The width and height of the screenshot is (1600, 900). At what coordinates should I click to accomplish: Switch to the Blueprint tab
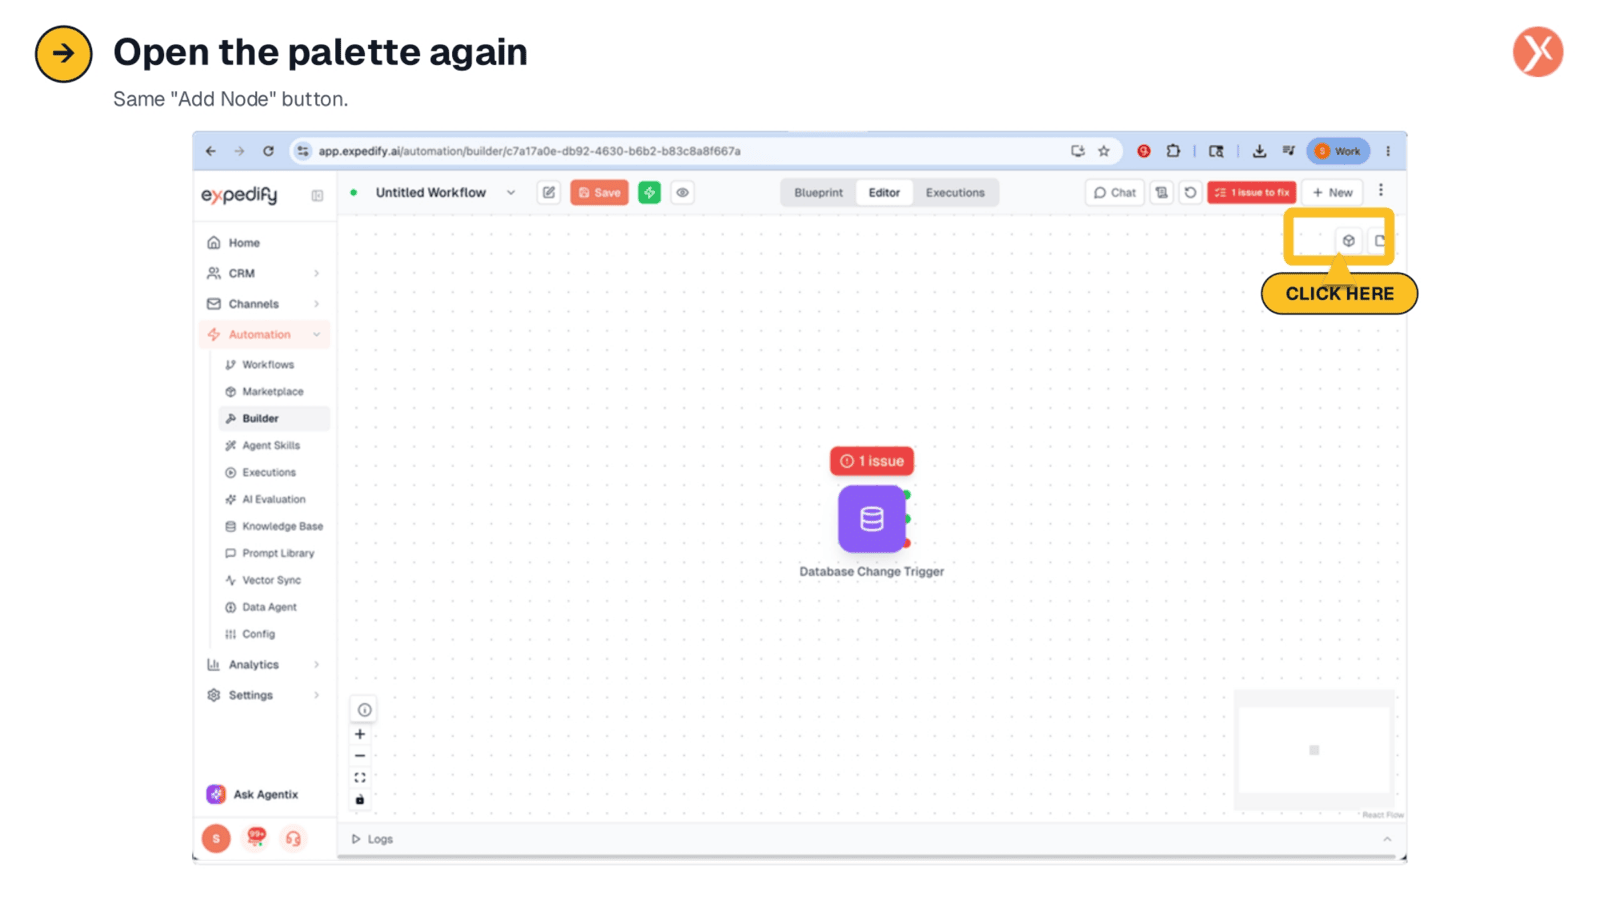tap(818, 192)
